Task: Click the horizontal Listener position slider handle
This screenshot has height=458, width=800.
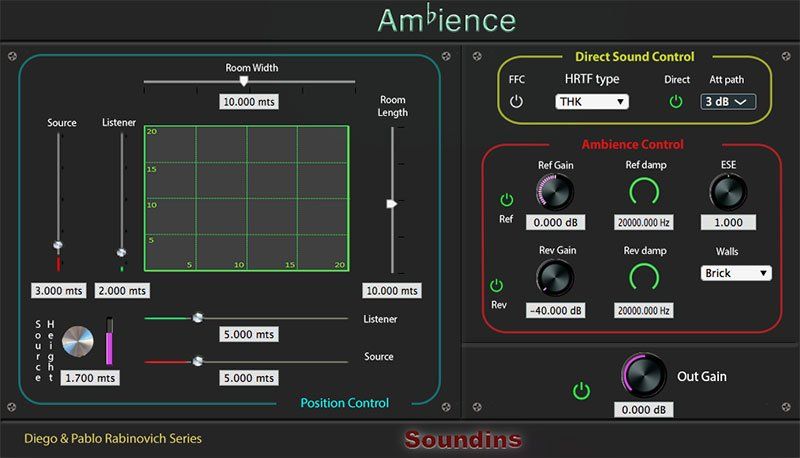Action: (x=198, y=318)
